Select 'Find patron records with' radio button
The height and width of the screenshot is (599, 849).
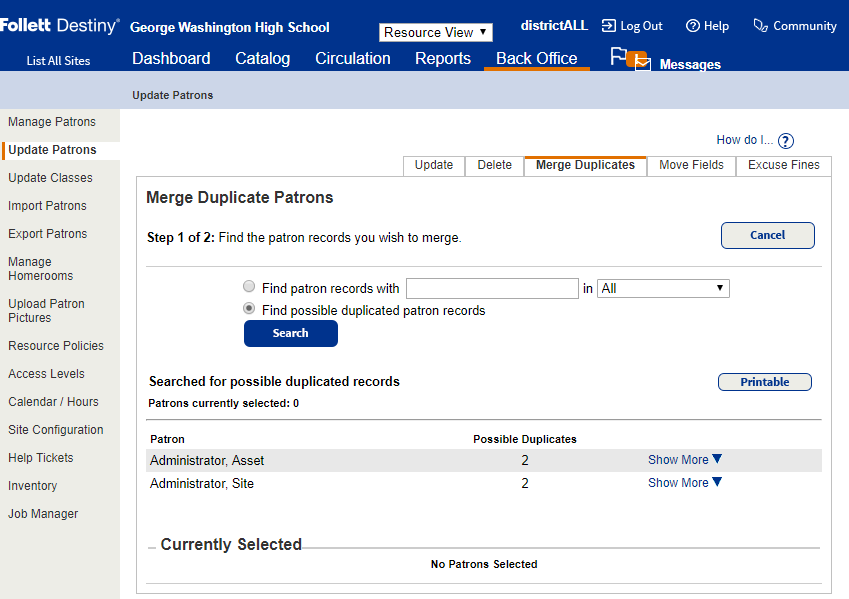(x=249, y=288)
